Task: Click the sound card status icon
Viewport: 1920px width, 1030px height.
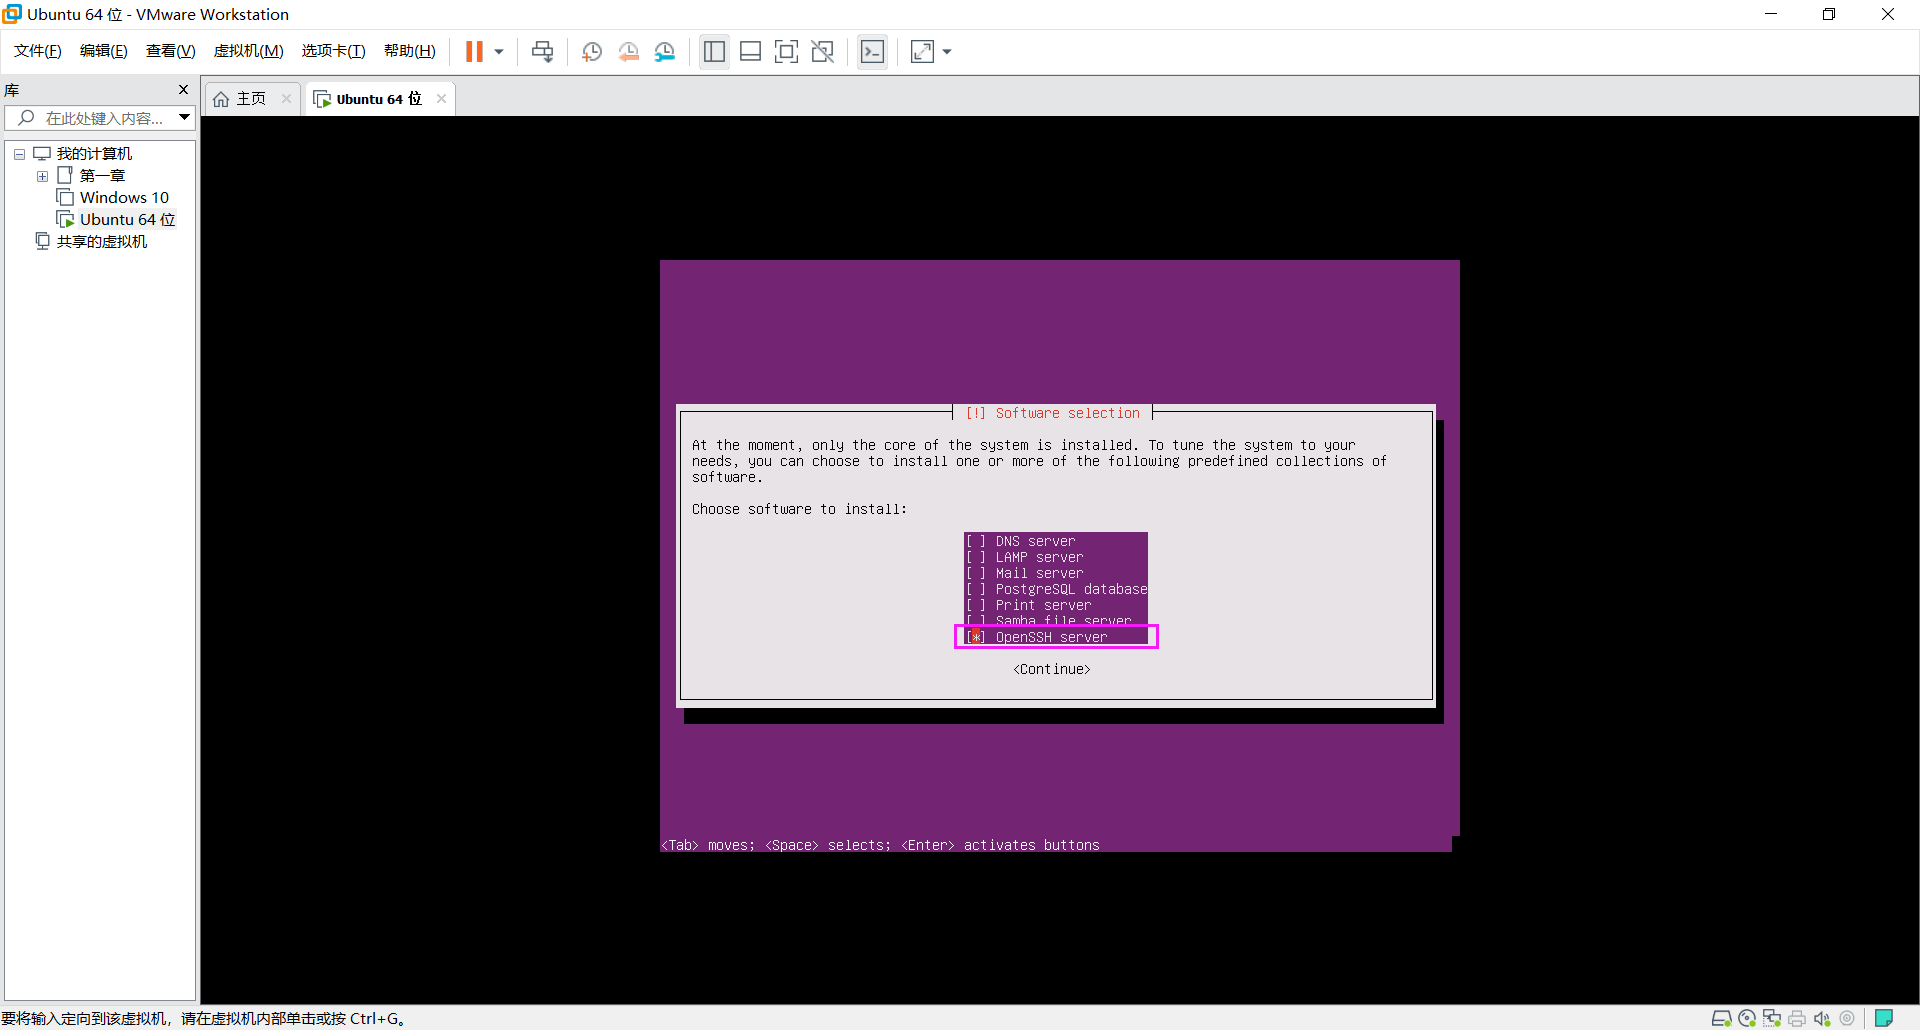Action: click(x=1822, y=1018)
